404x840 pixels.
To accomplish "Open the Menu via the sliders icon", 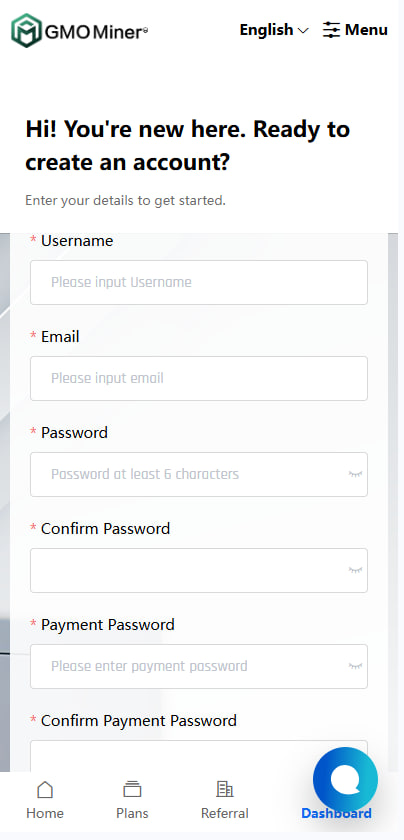I will pos(331,30).
